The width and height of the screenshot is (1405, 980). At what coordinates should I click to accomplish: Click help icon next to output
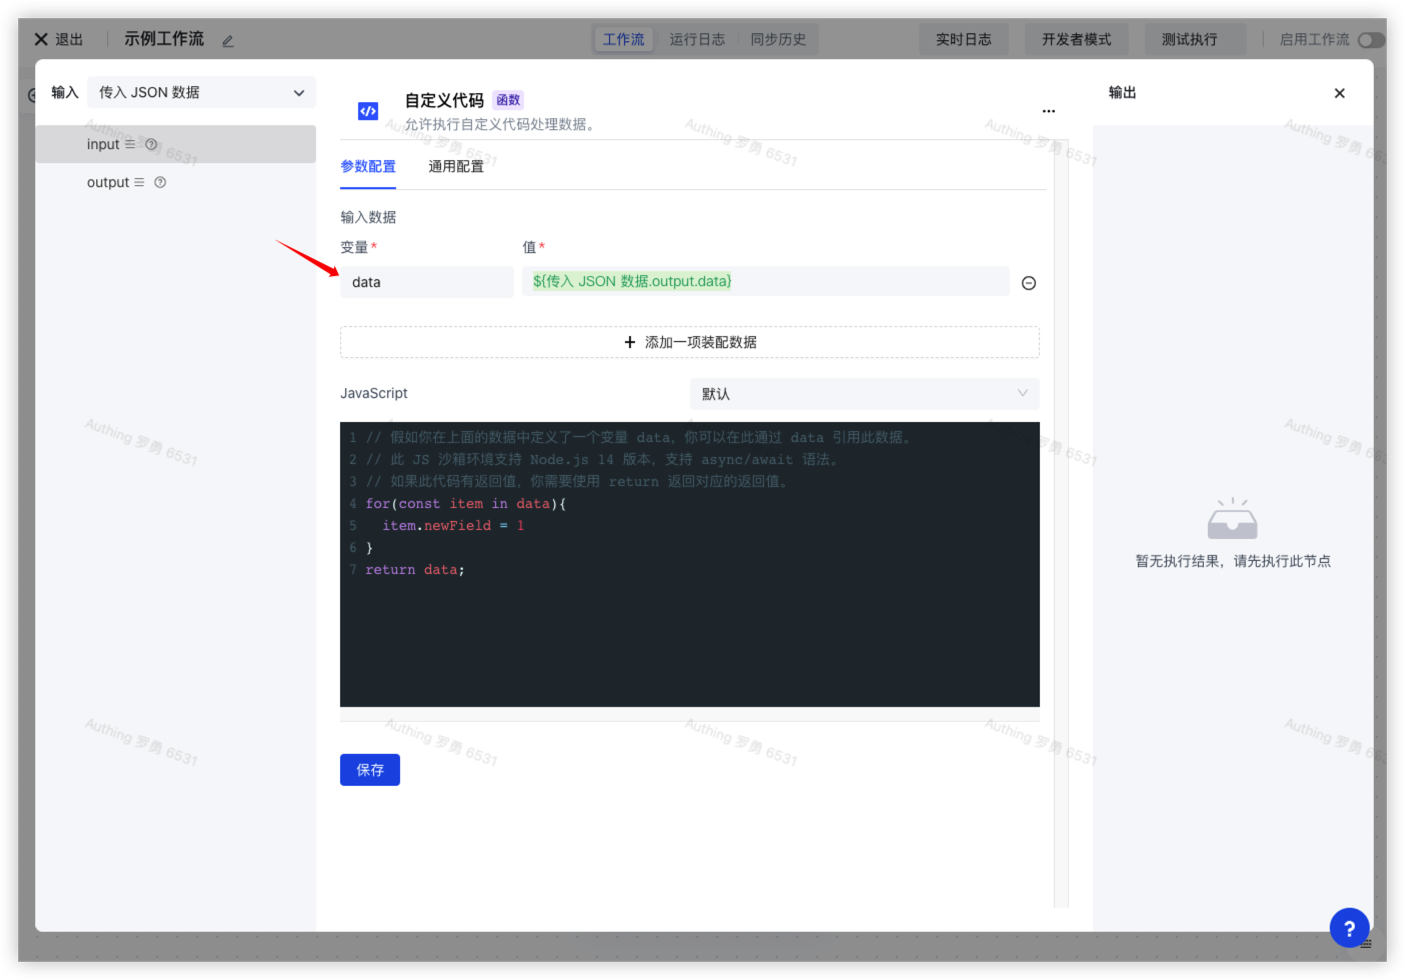[x=160, y=182]
